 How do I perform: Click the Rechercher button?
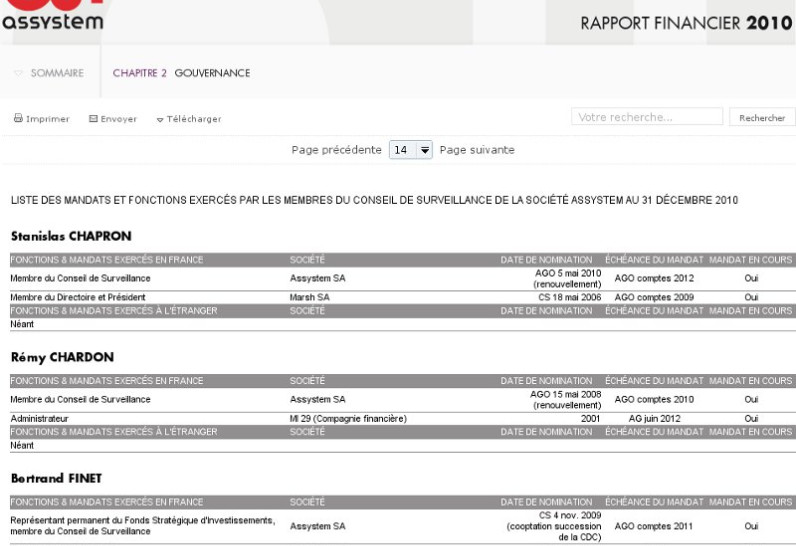point(762,118)
